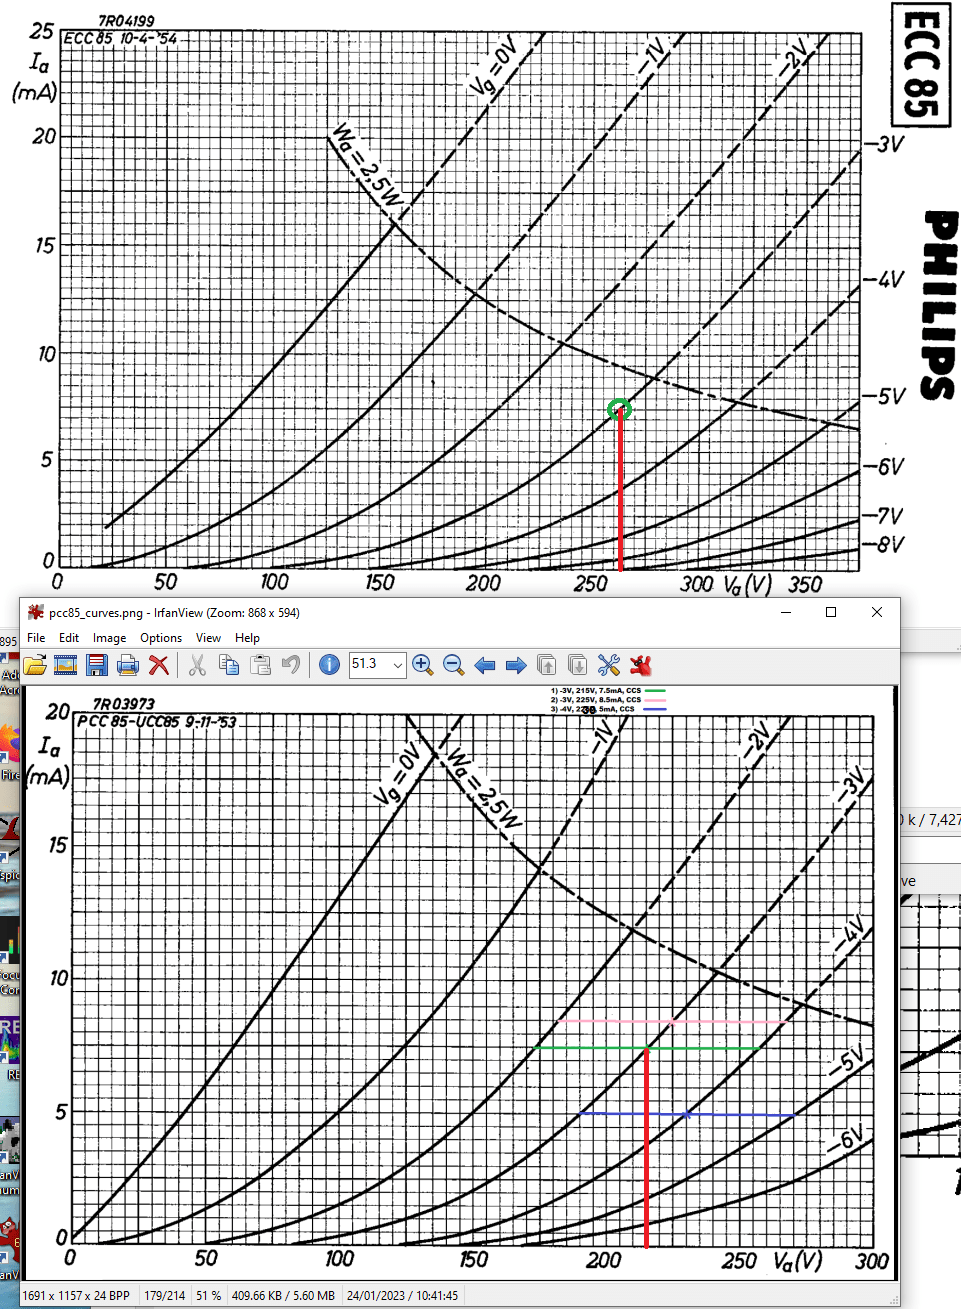This screenshot has height=1309, width=961.
Task: Click the window title pcc85_curves.png - IrfanView
Action: coord(174,613)
